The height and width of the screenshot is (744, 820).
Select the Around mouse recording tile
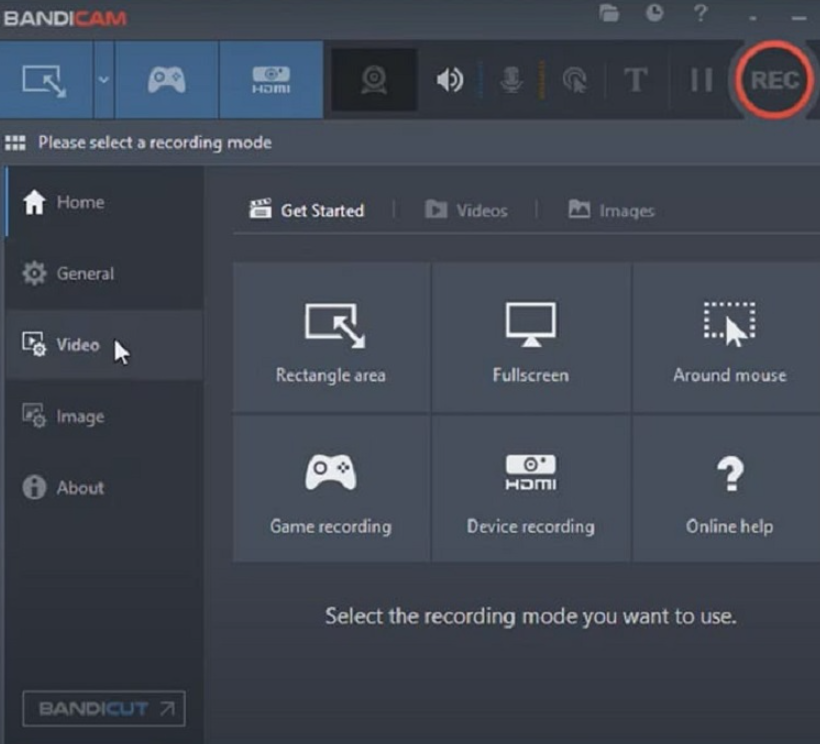click(729, 338)
